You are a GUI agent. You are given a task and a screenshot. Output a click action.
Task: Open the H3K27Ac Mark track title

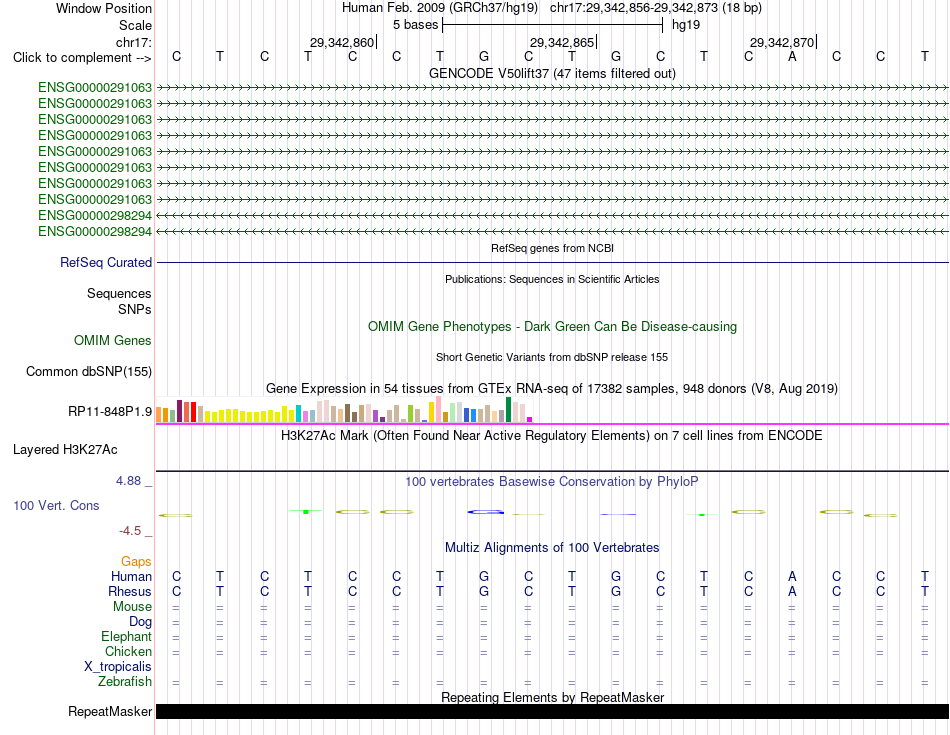coord(552,436)
